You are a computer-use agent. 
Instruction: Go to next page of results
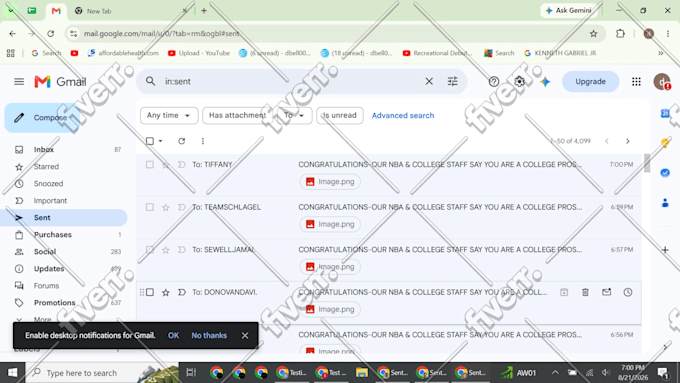point(628,141)
